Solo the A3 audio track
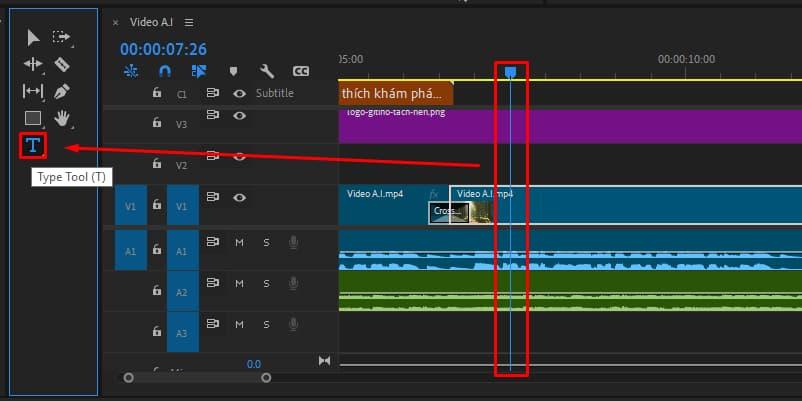Screen dimensions: 802x401 click(266, 324)
